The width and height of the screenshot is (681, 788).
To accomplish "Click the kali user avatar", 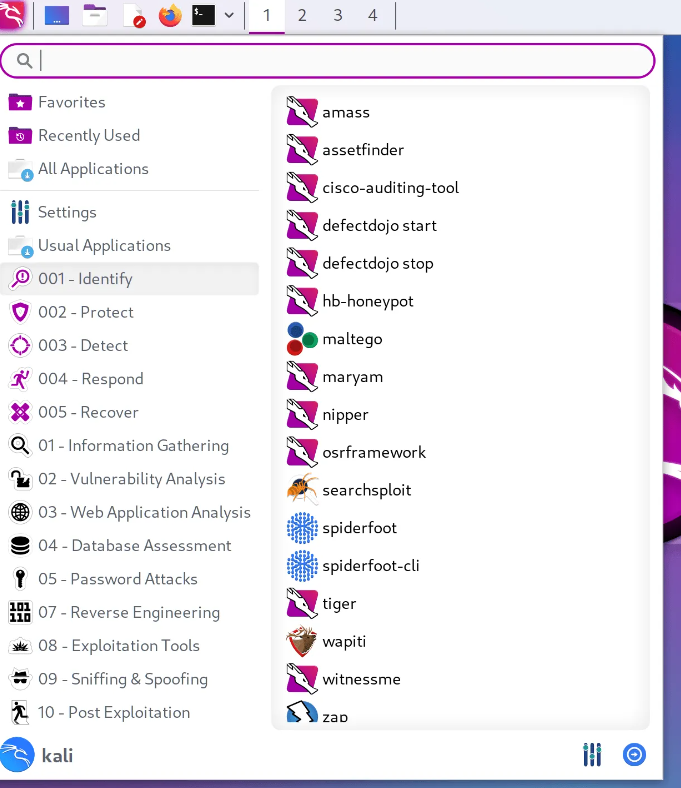I will (x=17, y=754).
